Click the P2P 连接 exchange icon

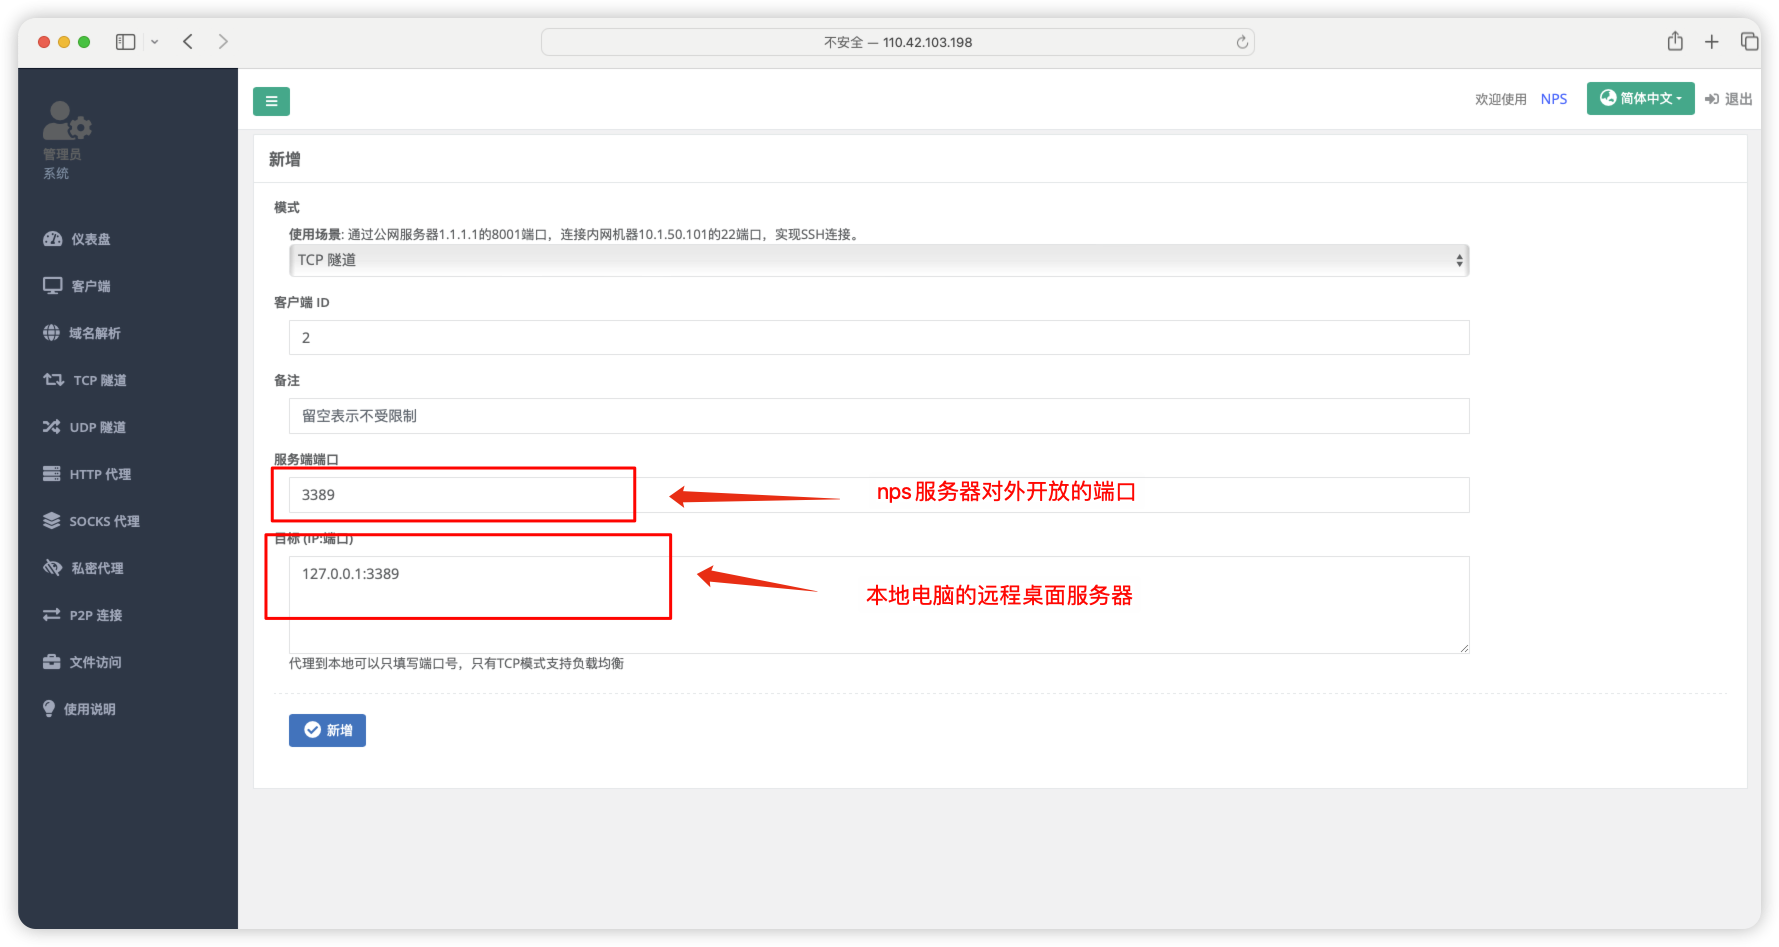click(51, 615)
